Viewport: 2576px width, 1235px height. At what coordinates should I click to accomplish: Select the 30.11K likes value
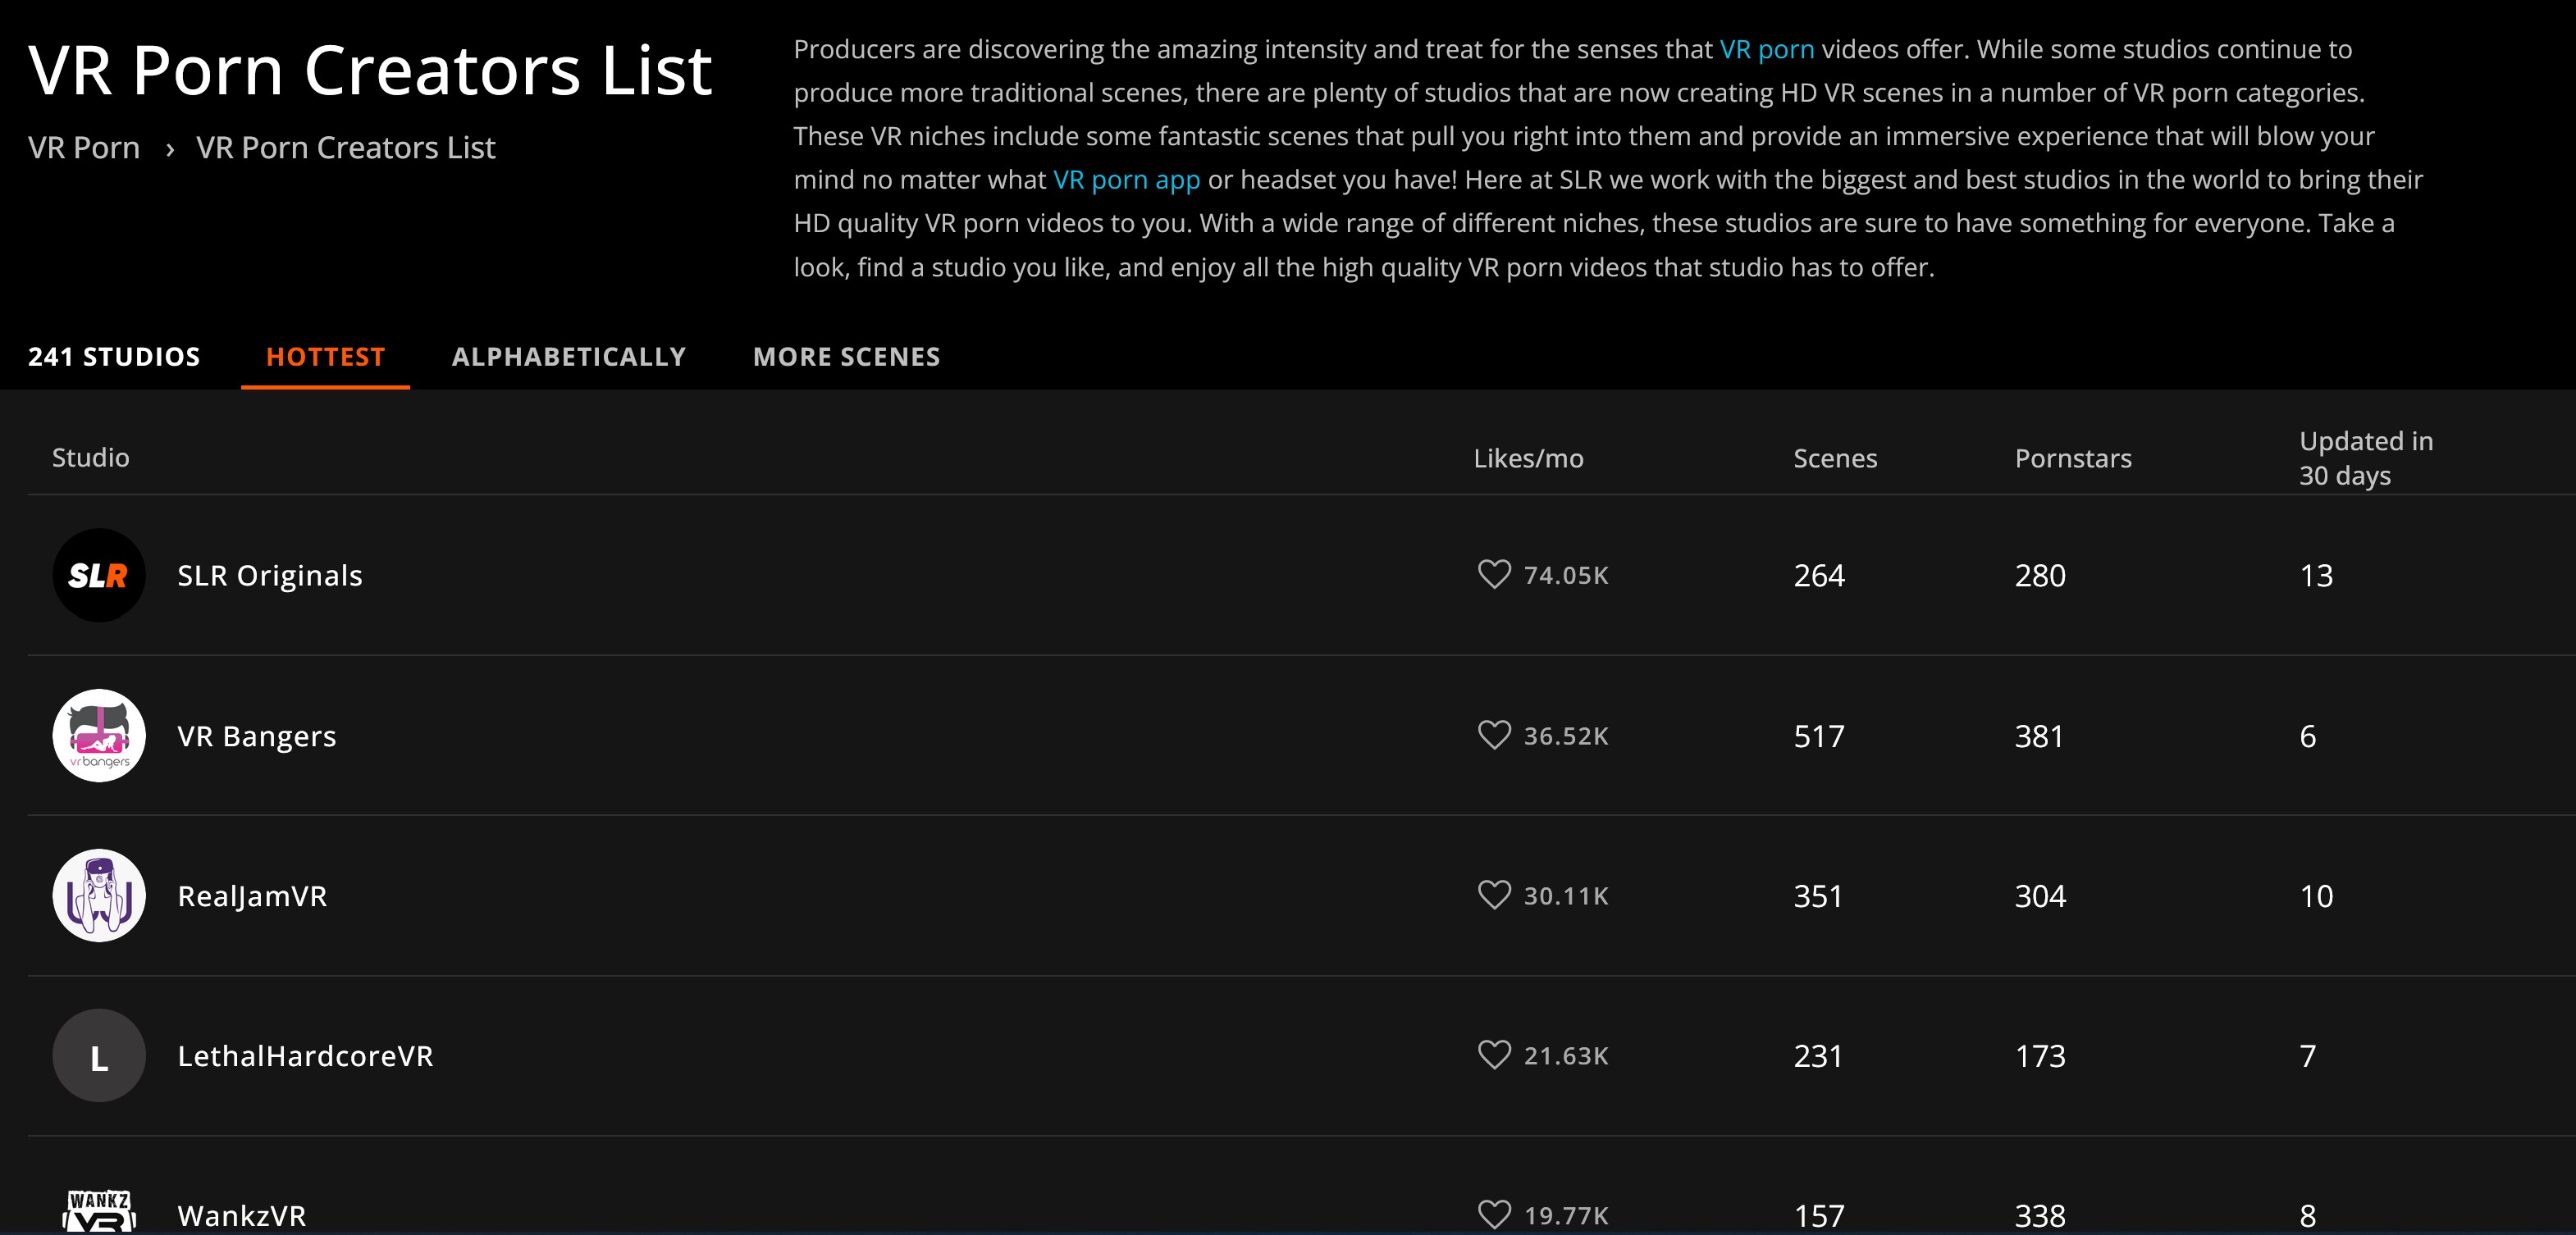[1566, 896]
